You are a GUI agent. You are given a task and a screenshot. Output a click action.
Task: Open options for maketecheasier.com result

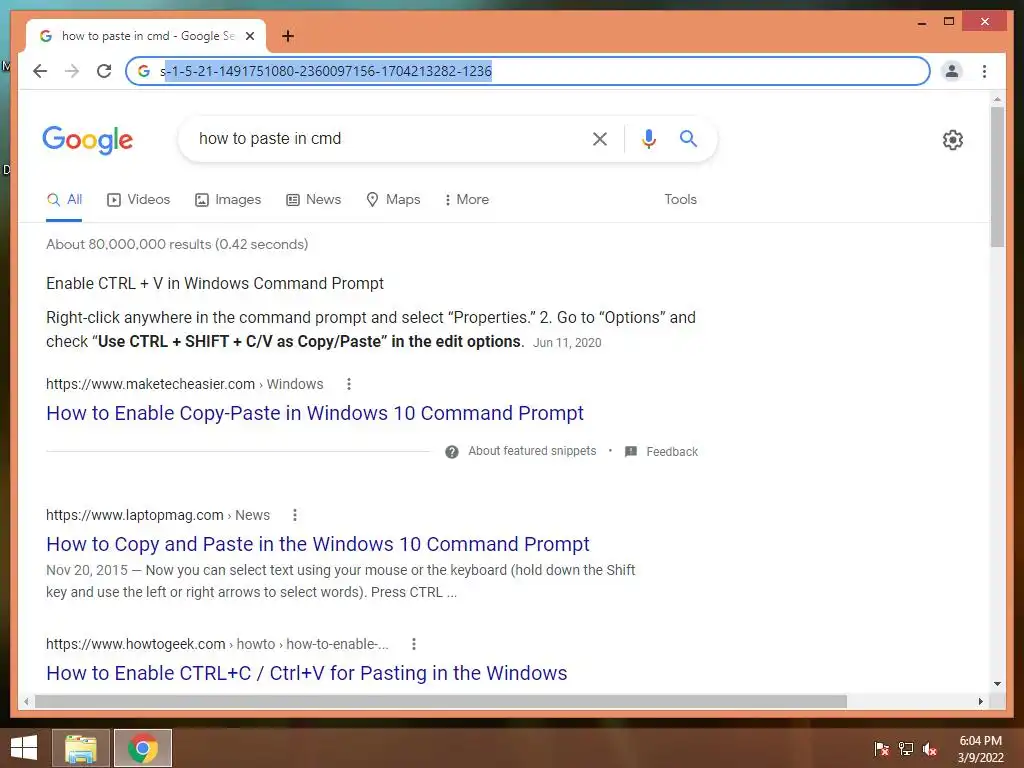pos(349,384)
